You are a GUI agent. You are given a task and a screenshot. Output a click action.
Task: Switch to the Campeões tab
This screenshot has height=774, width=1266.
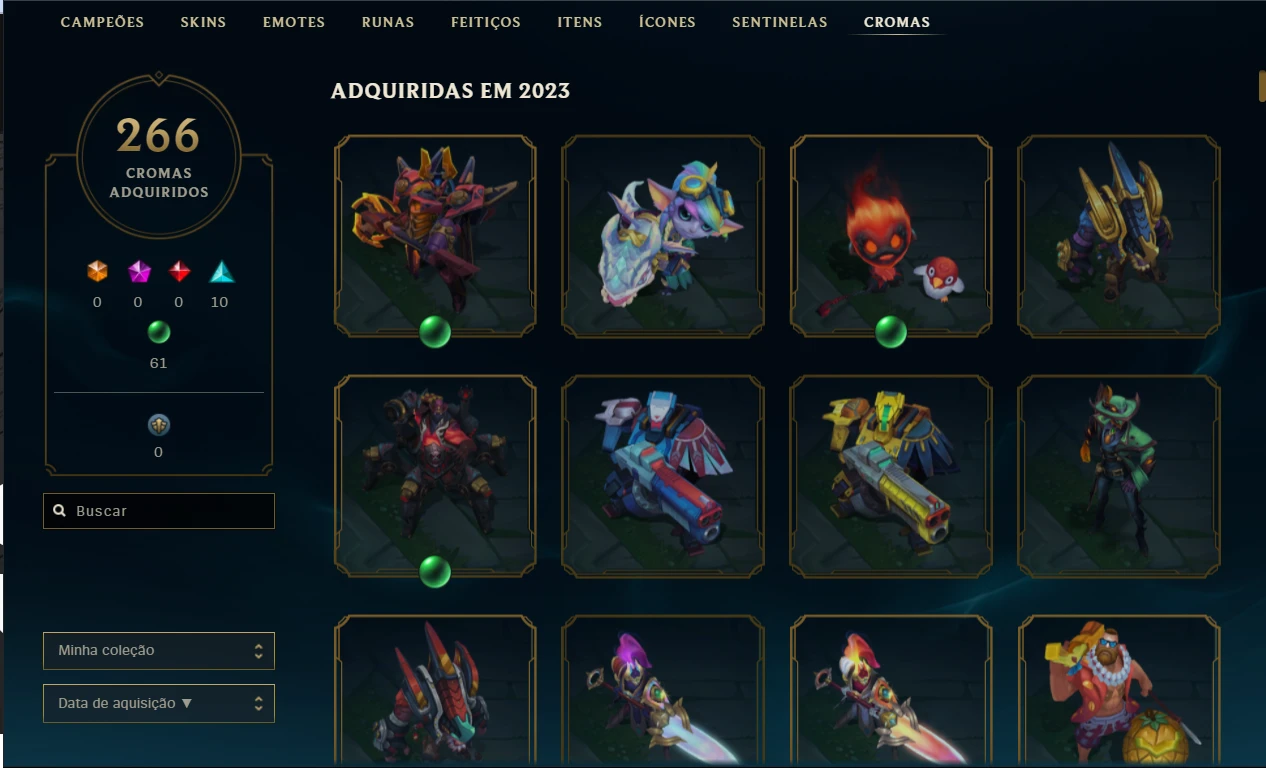click(x=102, y=22)
